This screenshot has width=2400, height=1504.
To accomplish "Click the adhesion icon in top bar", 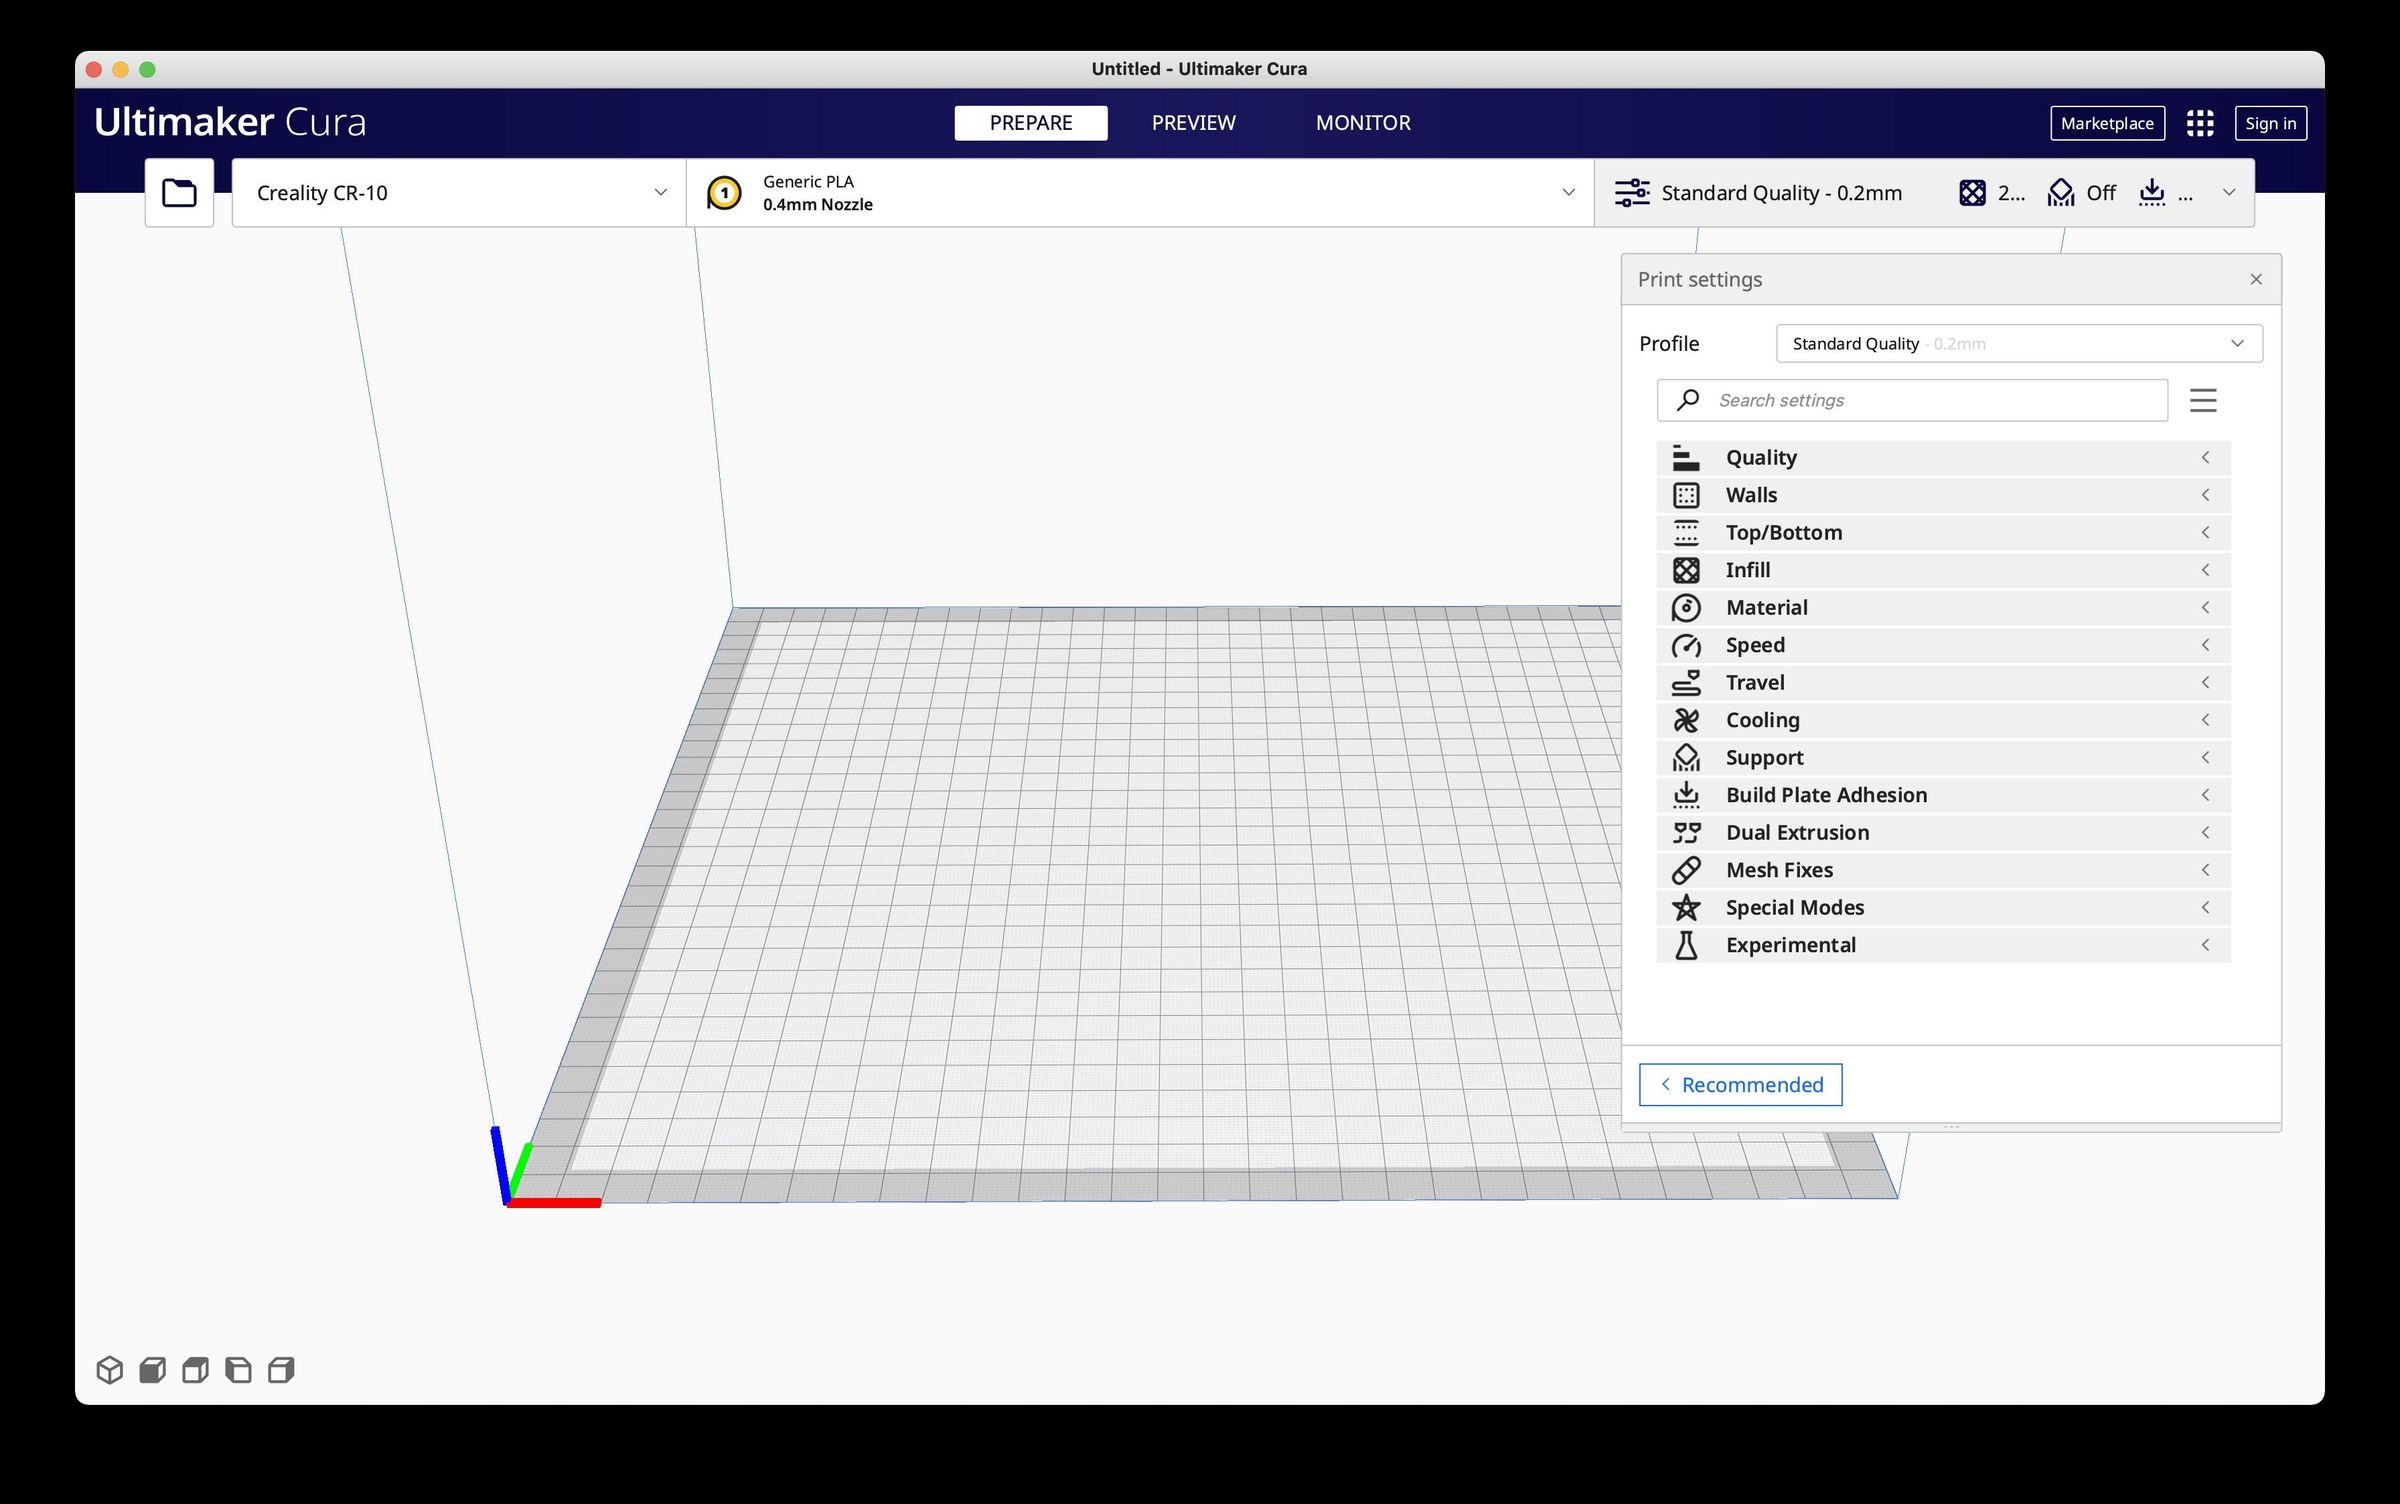I will coord(2151,192).
